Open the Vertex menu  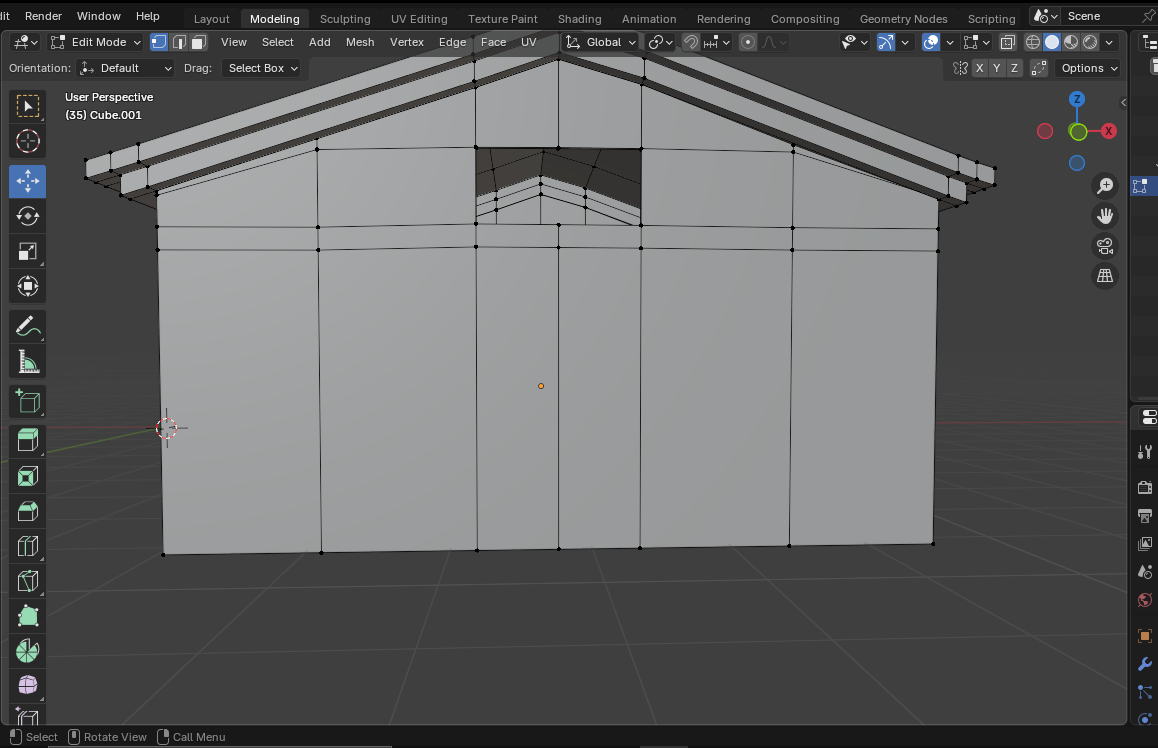406,42
